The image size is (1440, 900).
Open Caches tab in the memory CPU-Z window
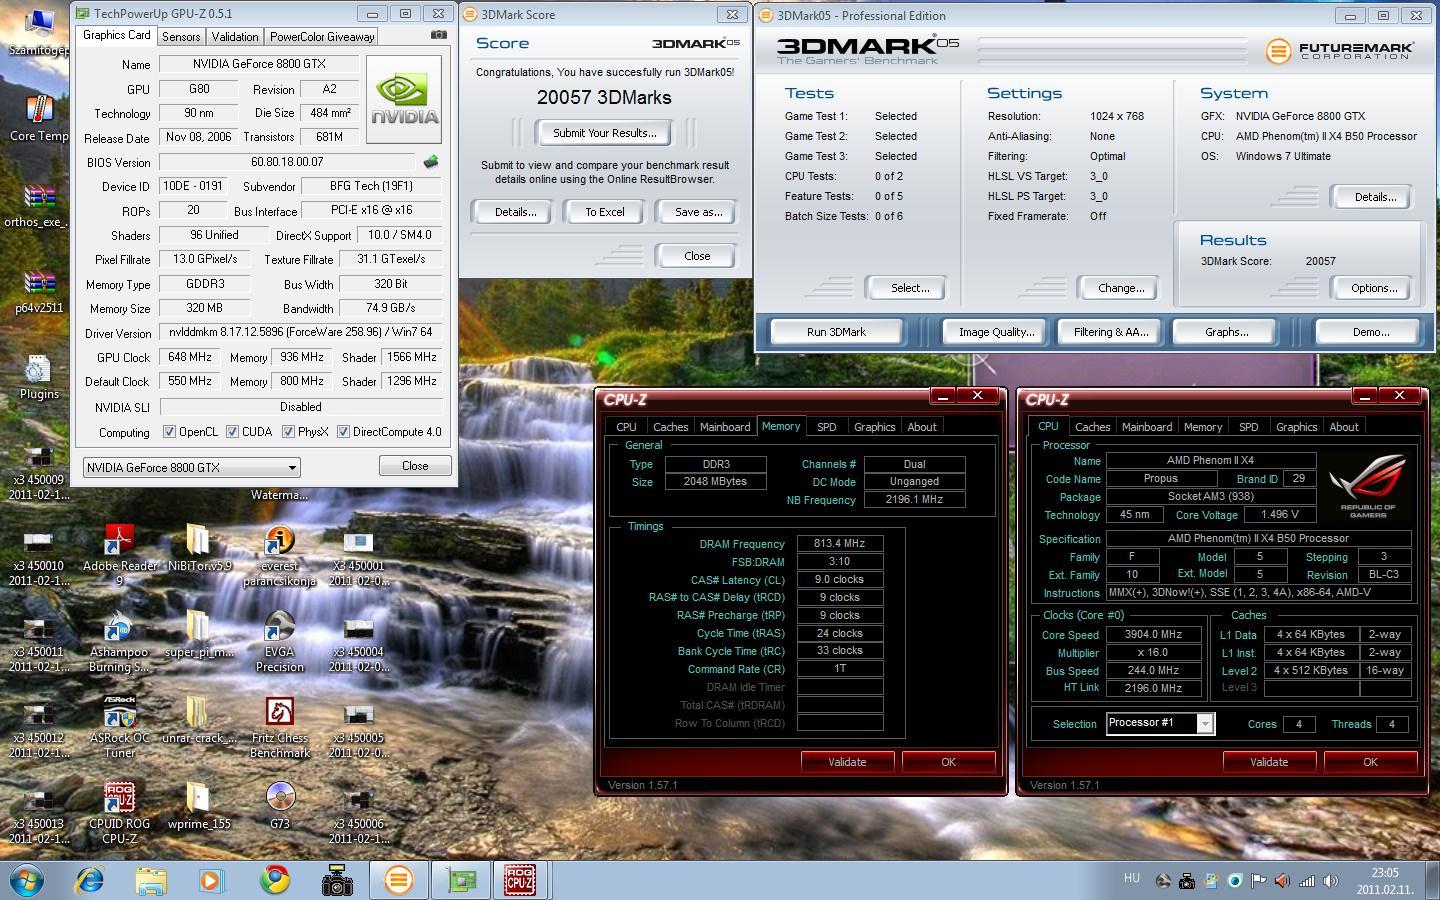[x=670, y=427]
